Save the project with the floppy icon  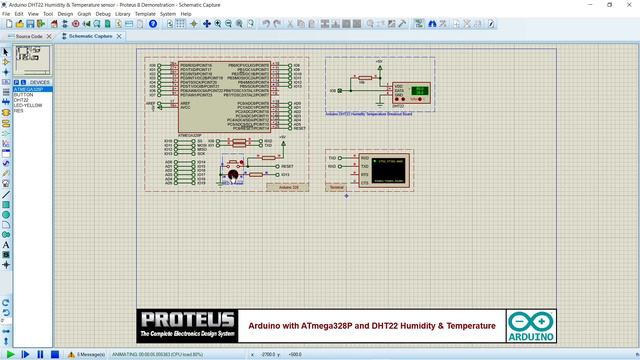[30, 24]
